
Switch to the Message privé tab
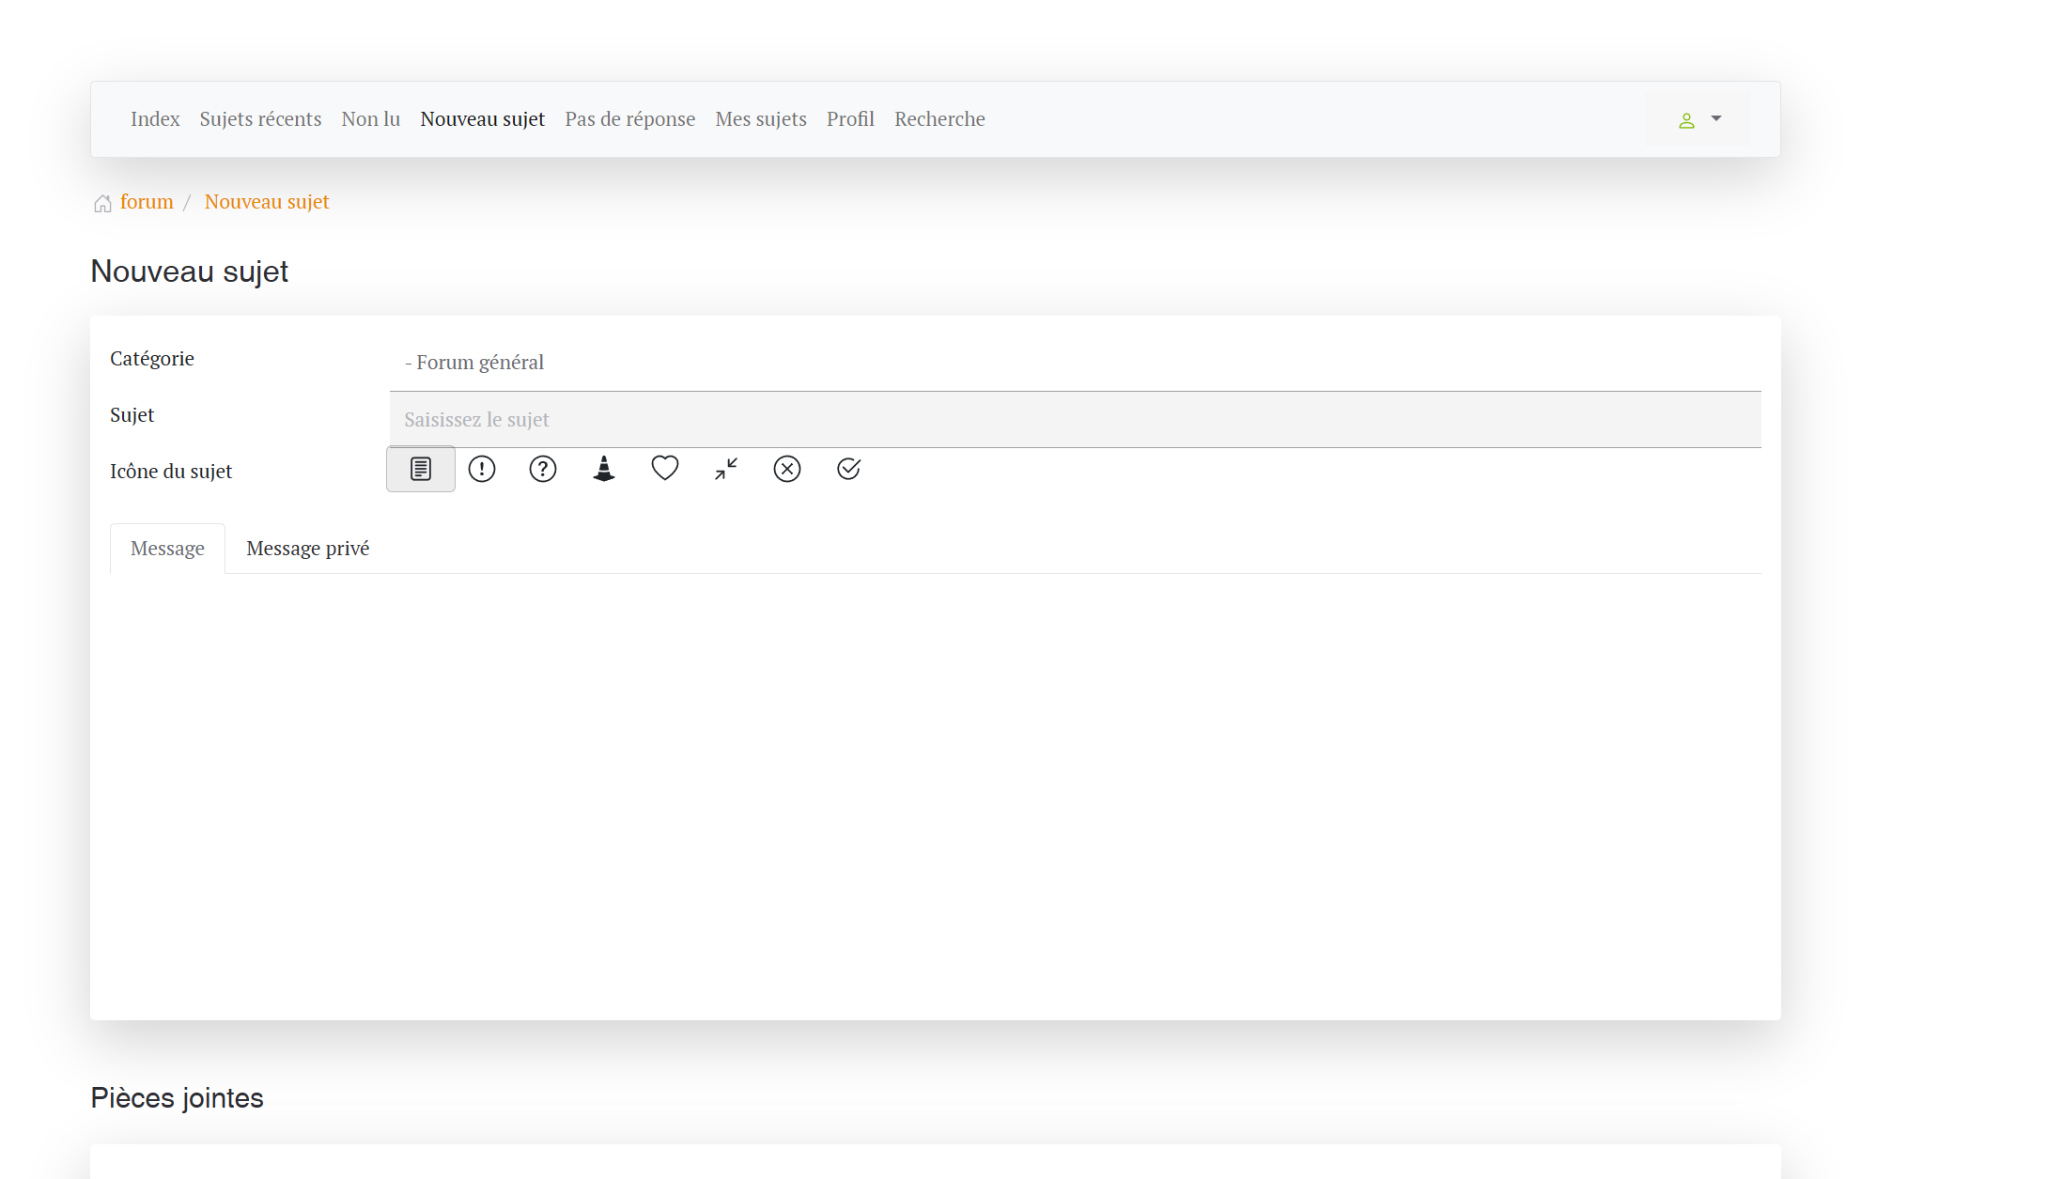coord(307,549)
